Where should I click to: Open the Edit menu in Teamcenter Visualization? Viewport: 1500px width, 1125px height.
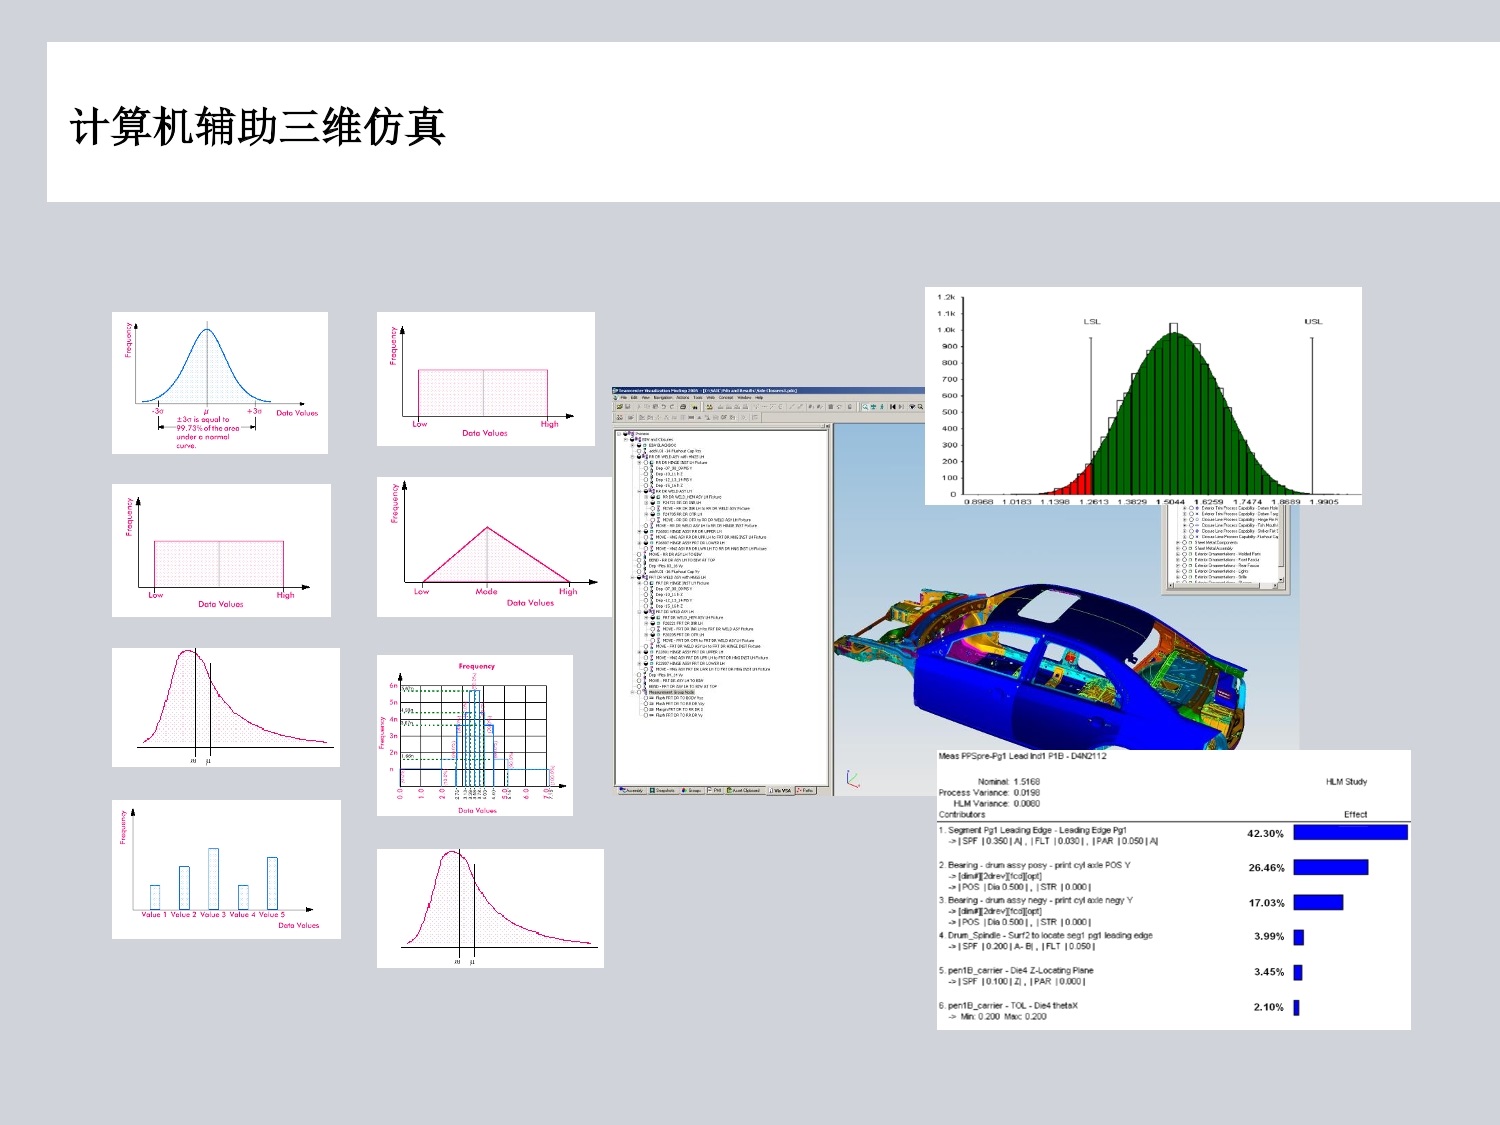click(x=634, y=397)
